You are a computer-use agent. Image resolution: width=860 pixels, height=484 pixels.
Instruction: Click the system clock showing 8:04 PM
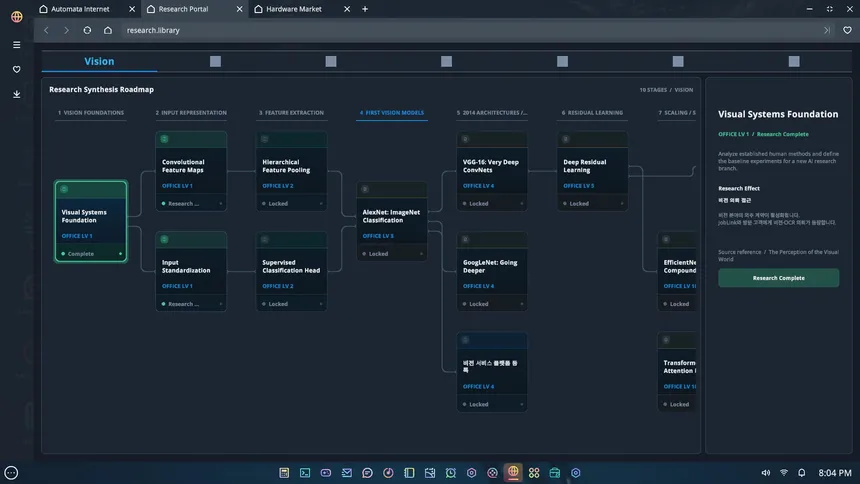point(834,472)
